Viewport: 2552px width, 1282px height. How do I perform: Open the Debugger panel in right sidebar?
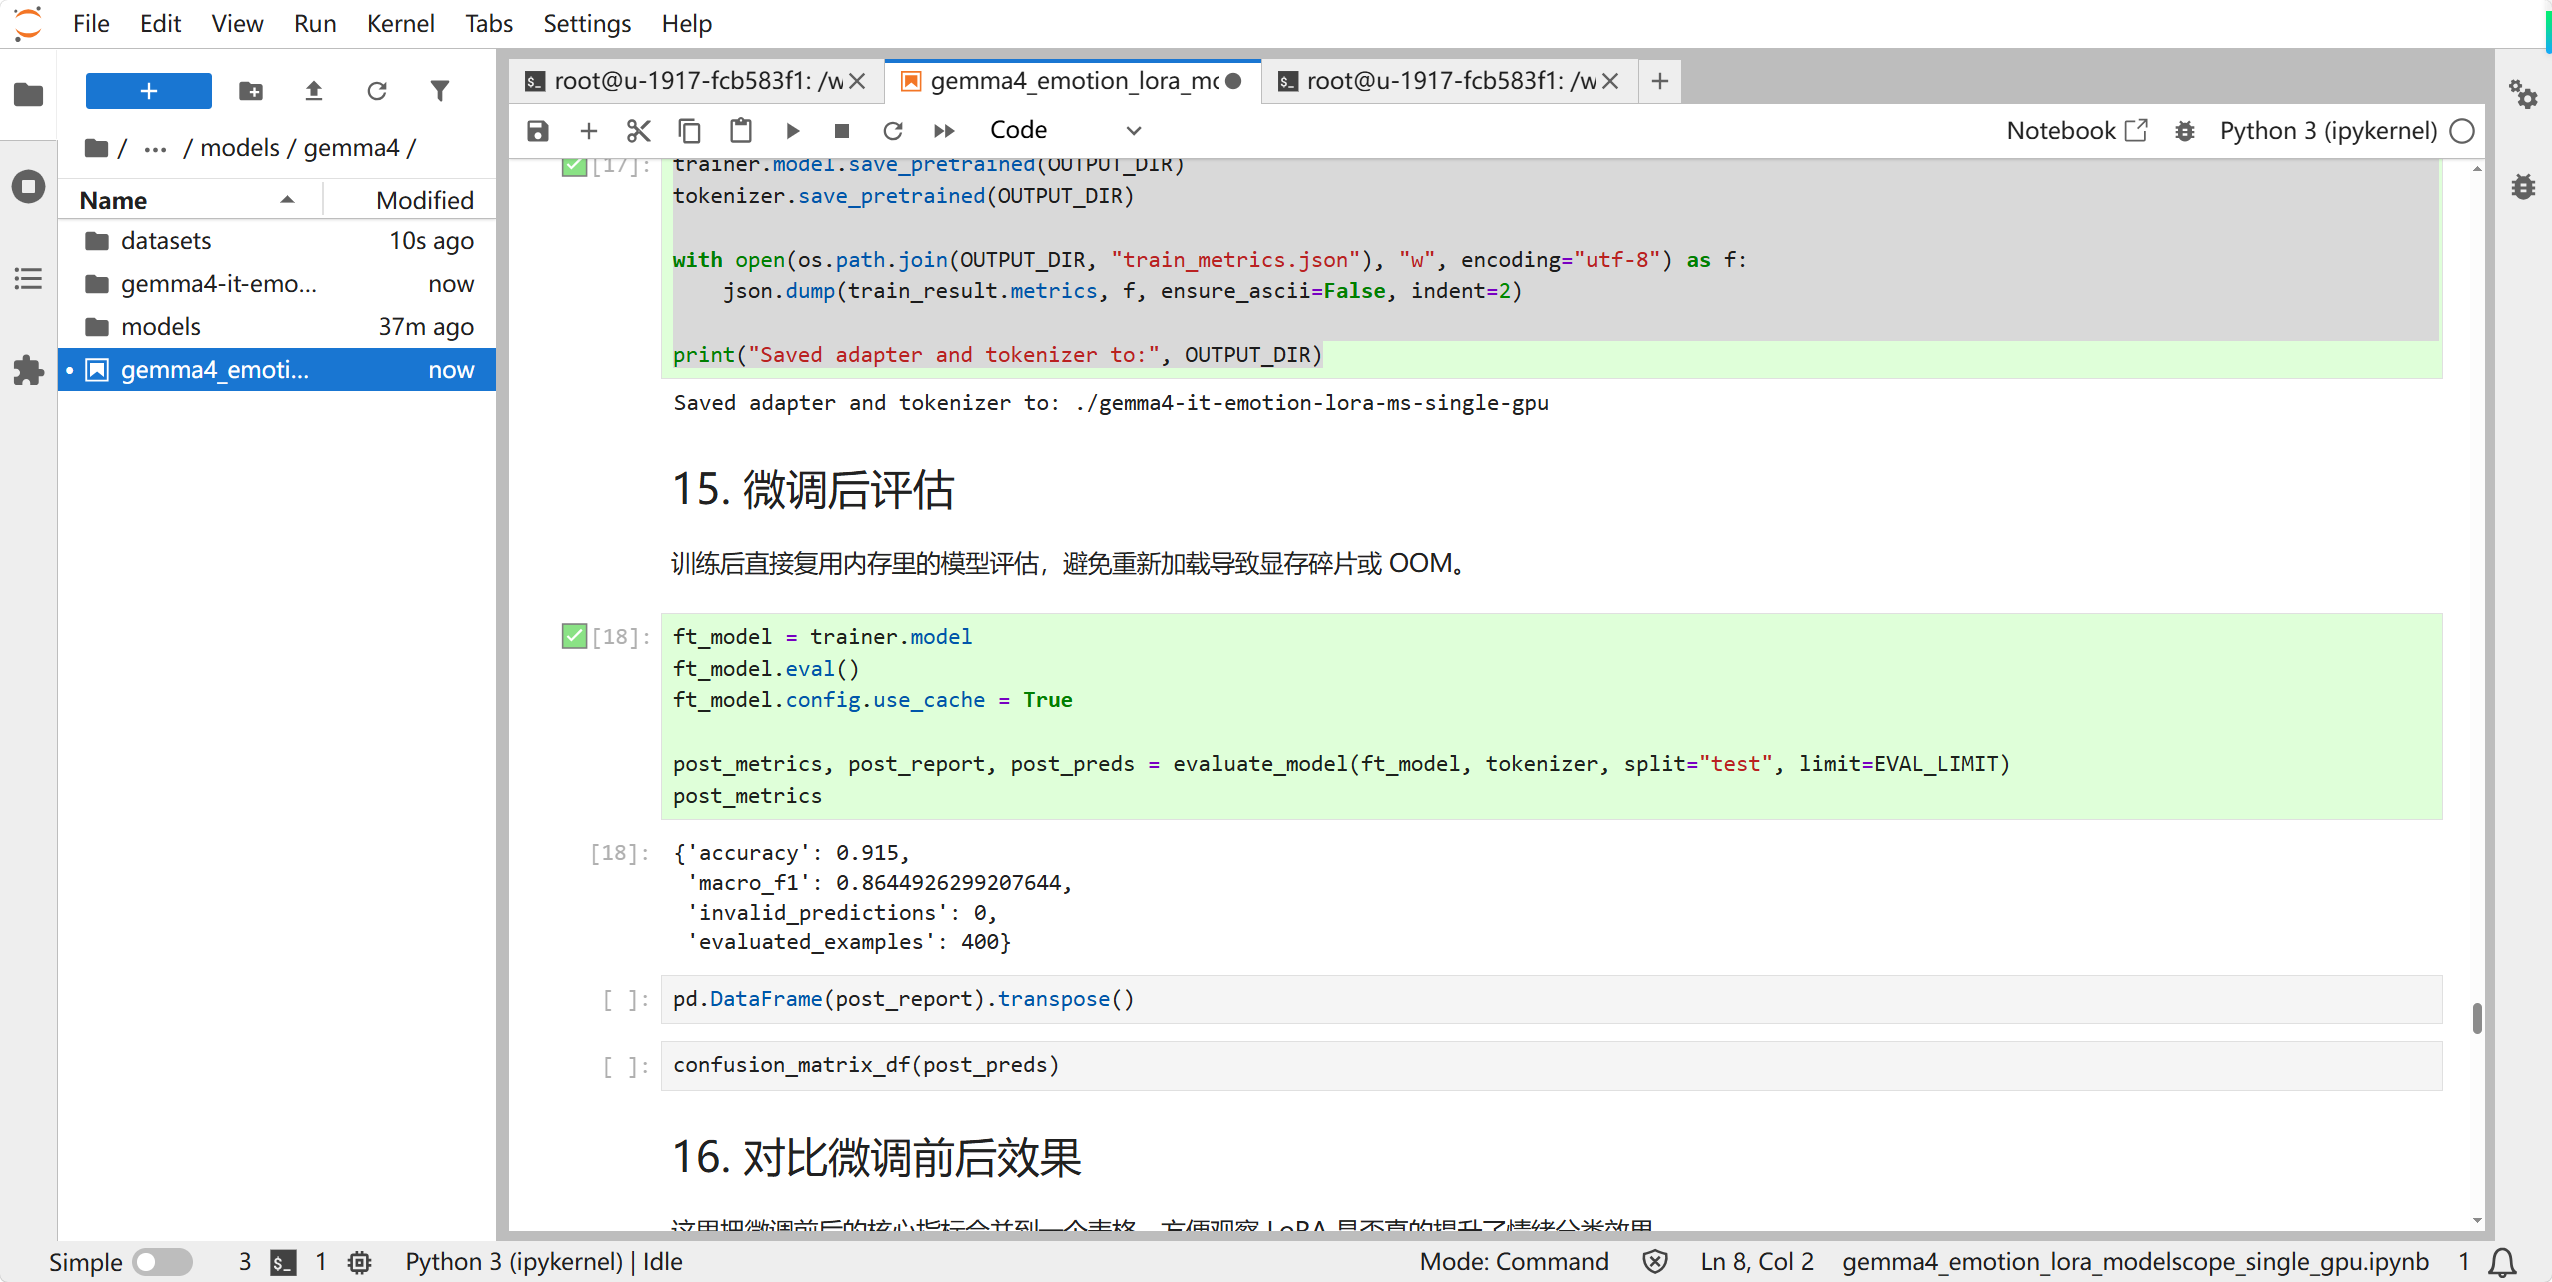click(x=2523, y=187)
